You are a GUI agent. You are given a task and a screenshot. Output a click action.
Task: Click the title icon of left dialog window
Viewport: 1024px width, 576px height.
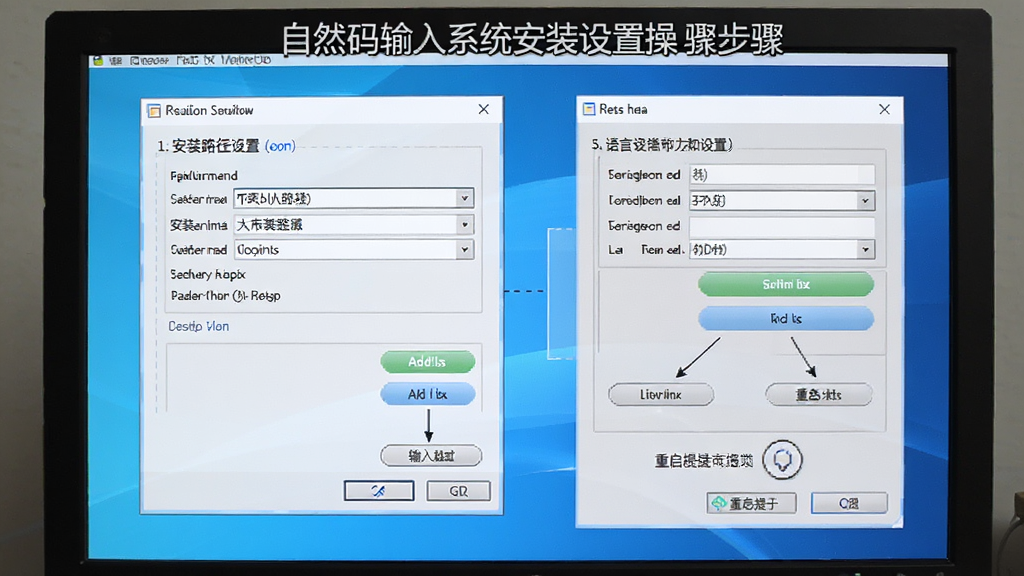click(x=154, y=110)
